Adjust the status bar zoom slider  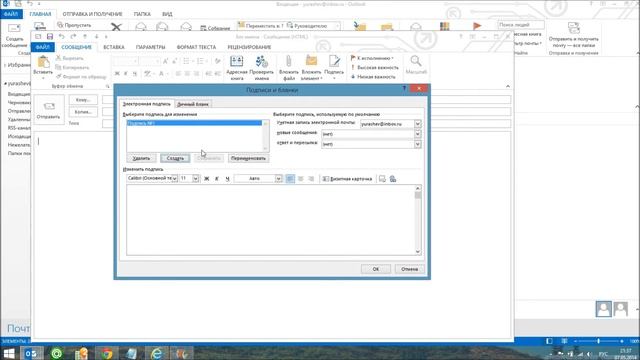tap(598, 341)
